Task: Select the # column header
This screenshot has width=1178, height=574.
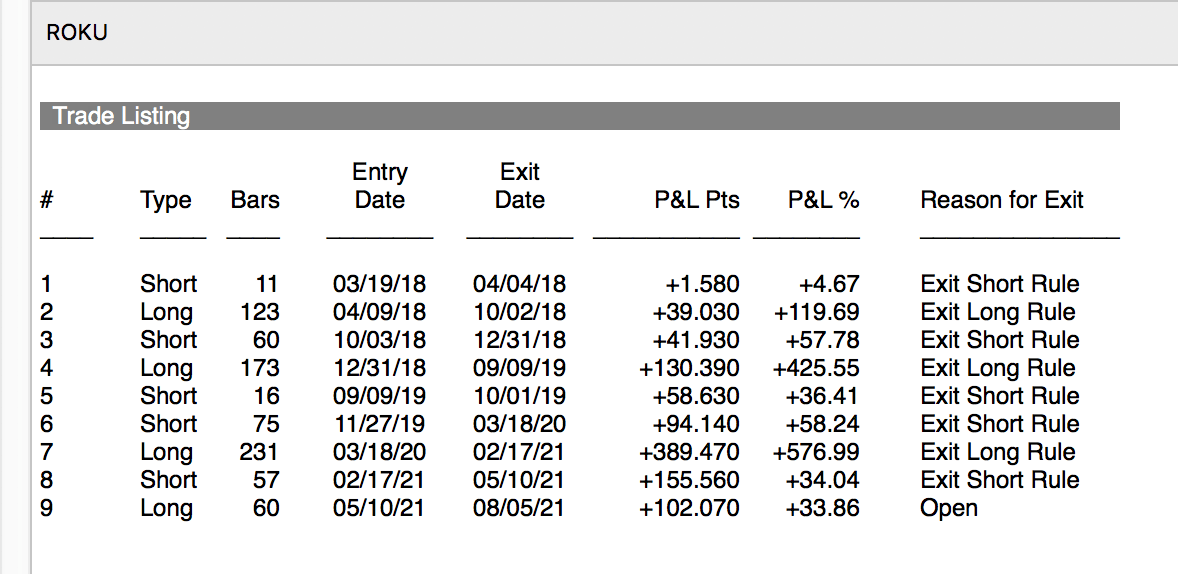Action: pos(47,200)
